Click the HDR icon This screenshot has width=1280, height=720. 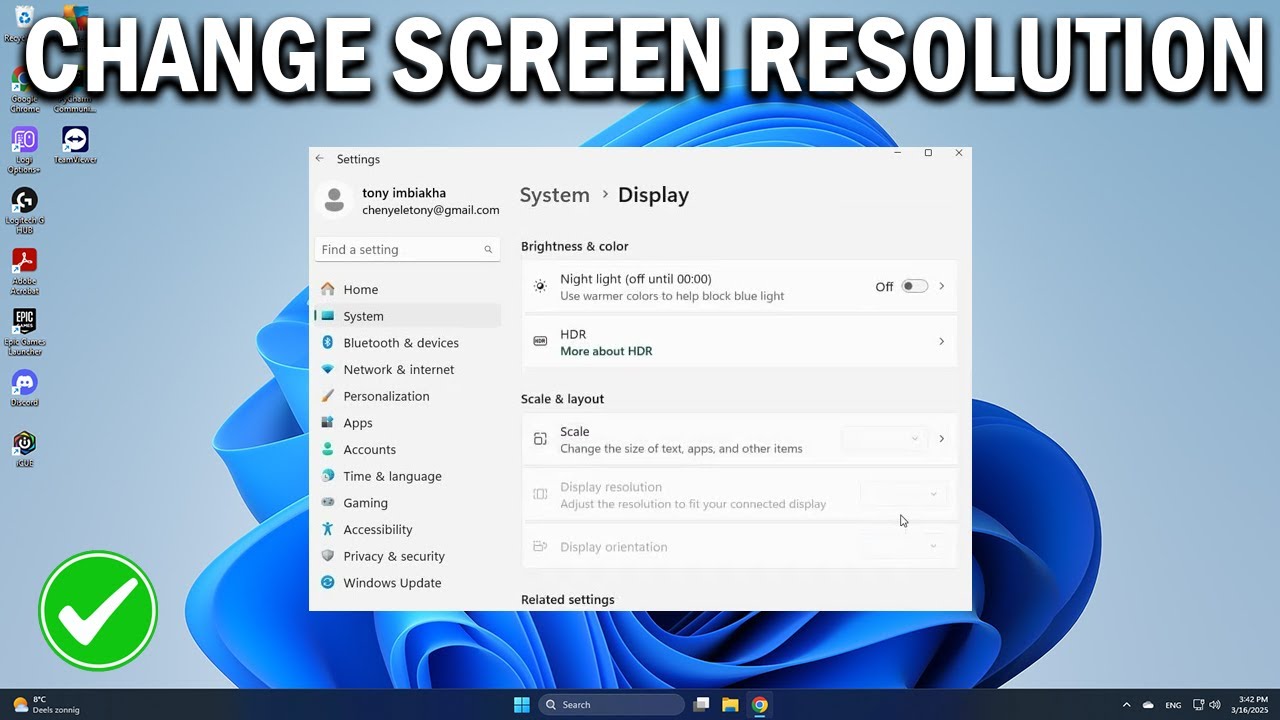pos(540,342)
